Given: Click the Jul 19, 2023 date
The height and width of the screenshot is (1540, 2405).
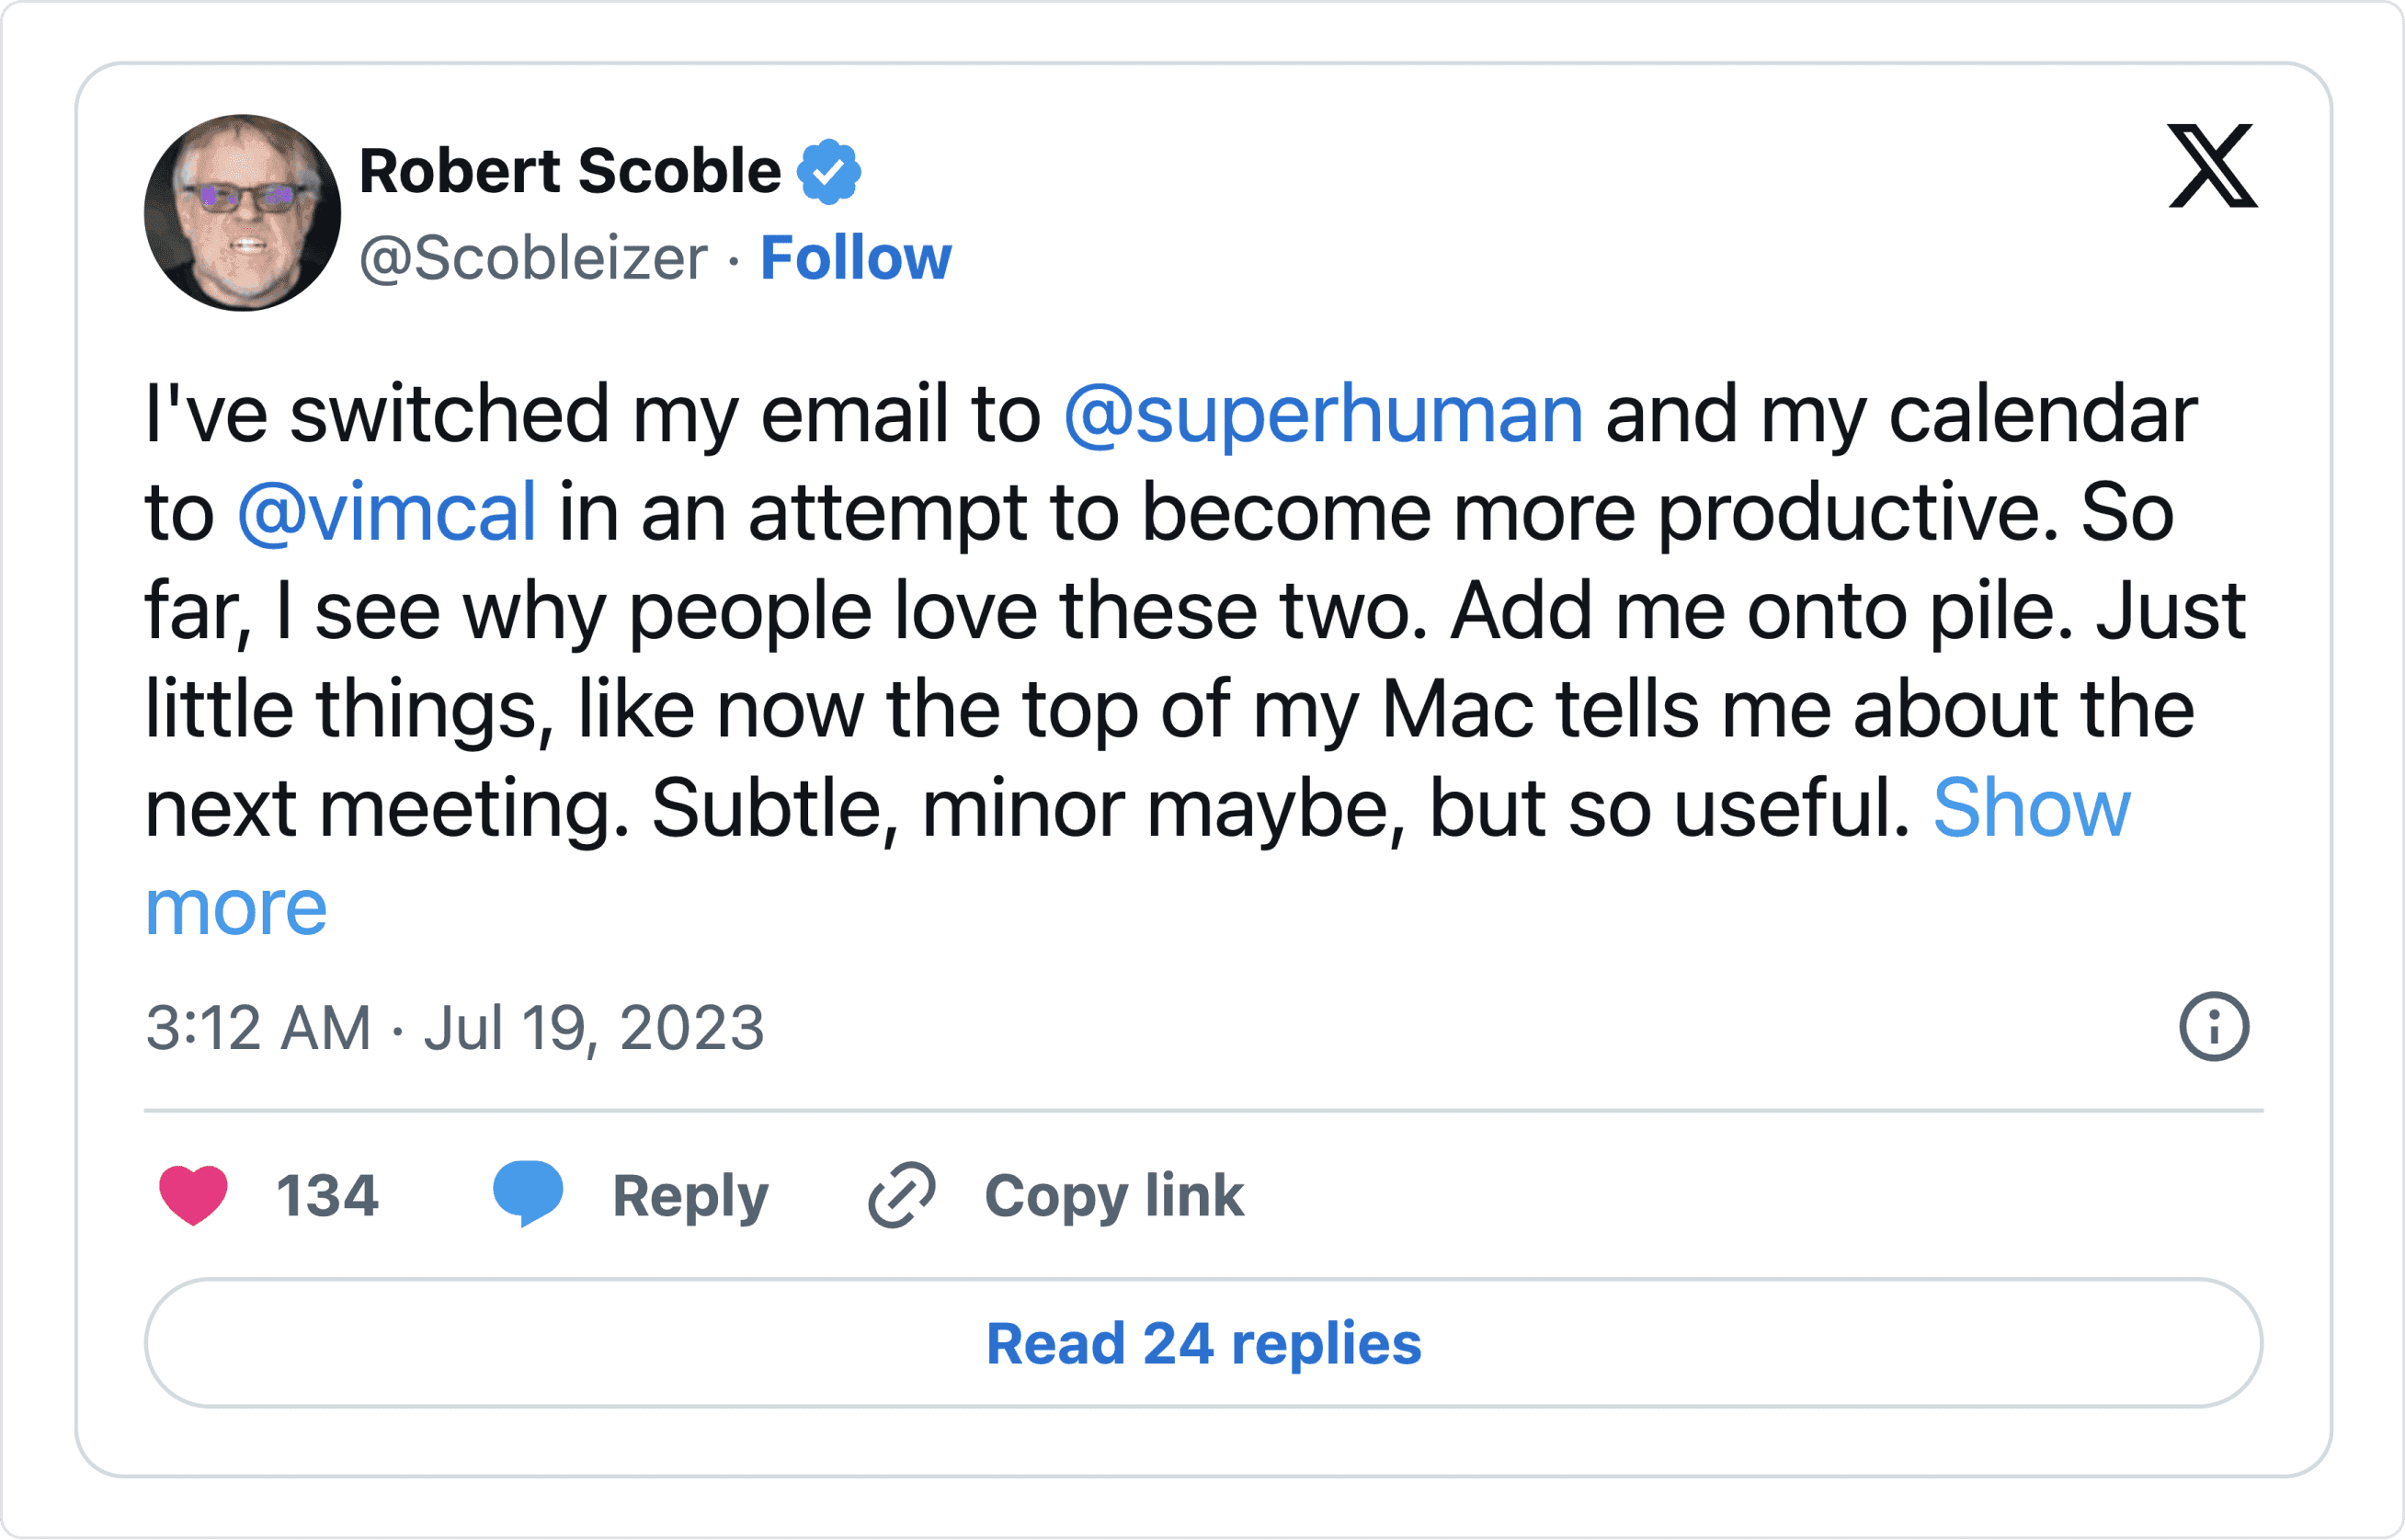Looking at the screenshot, I should [593, 1027].
